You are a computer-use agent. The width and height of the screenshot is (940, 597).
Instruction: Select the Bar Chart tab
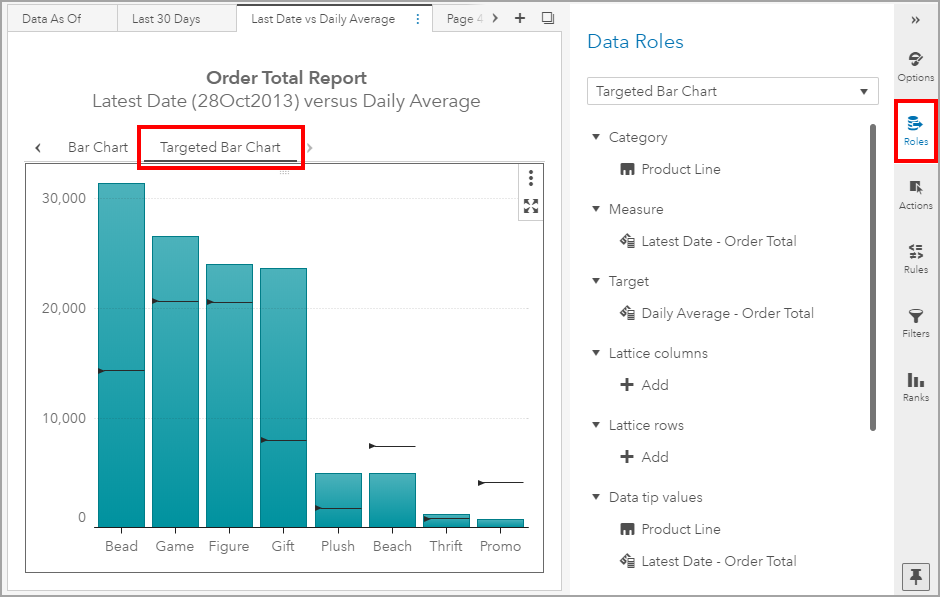[x=98, y=147]
